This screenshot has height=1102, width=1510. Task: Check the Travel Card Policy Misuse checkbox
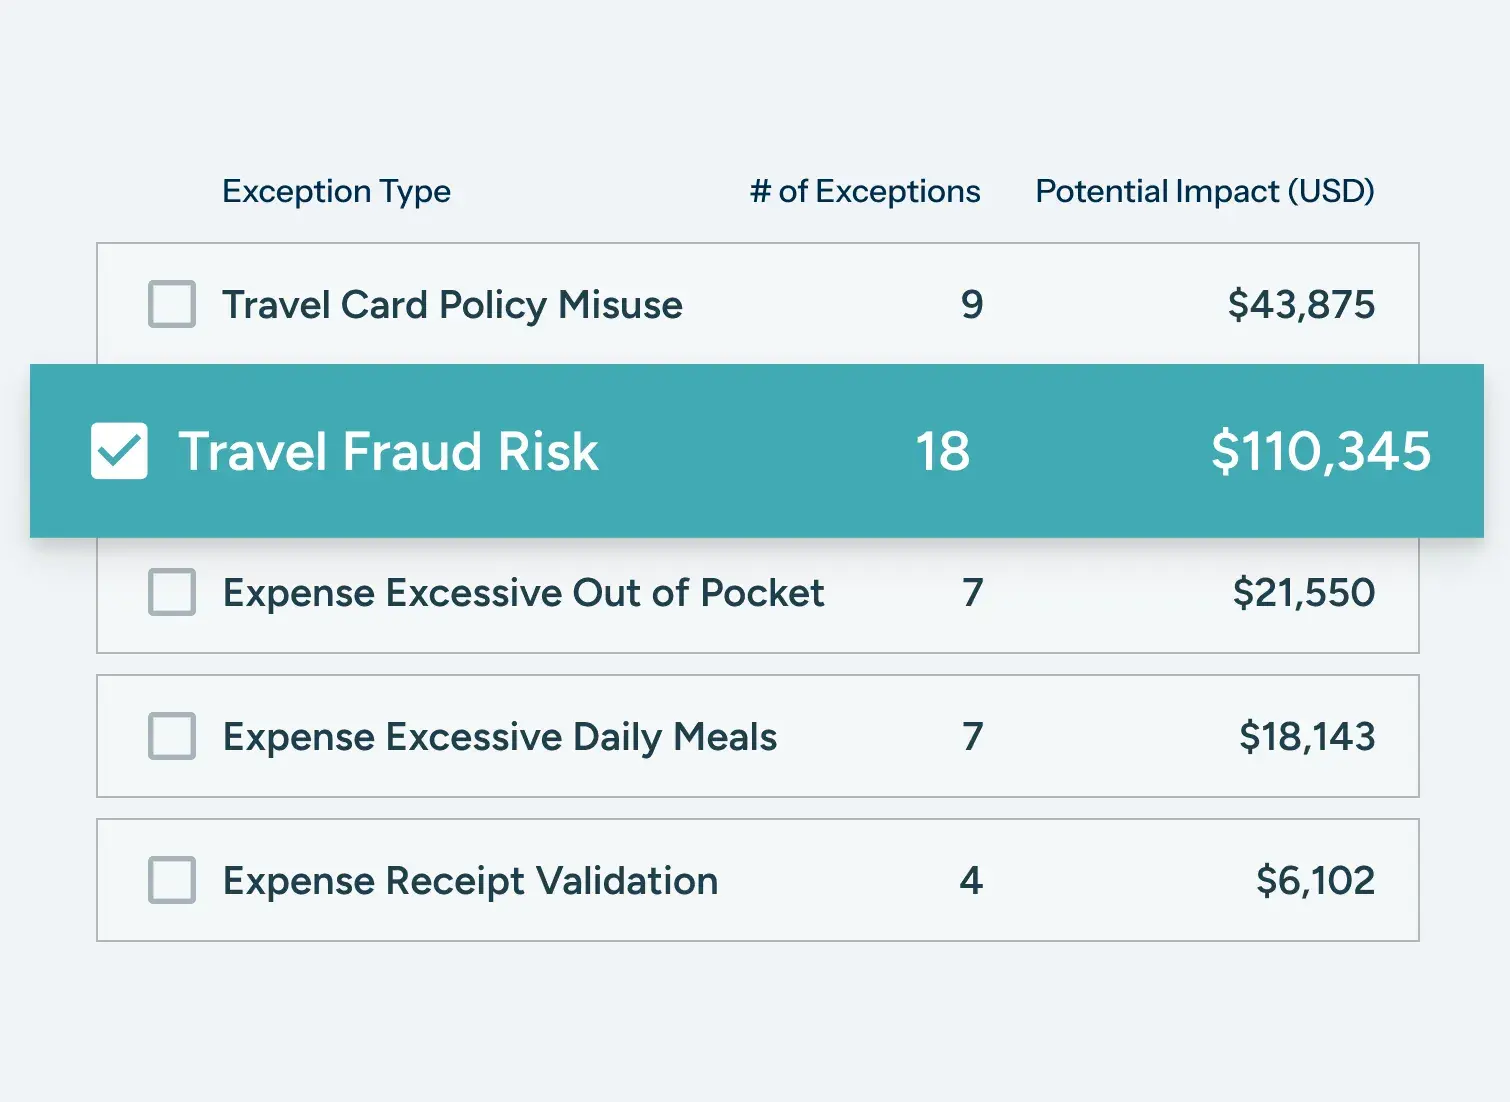point(171,305)
